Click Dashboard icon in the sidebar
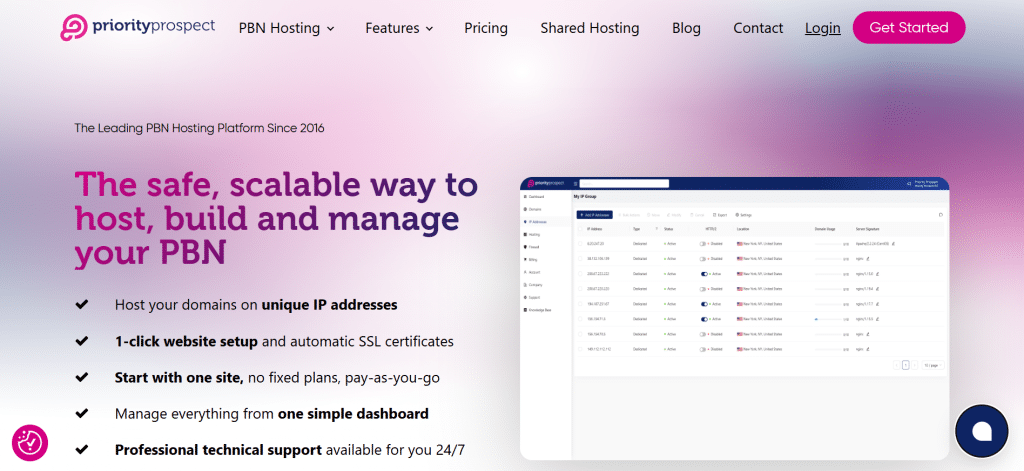This screenshot has height=471, width=1024. (x=525, y=197)
